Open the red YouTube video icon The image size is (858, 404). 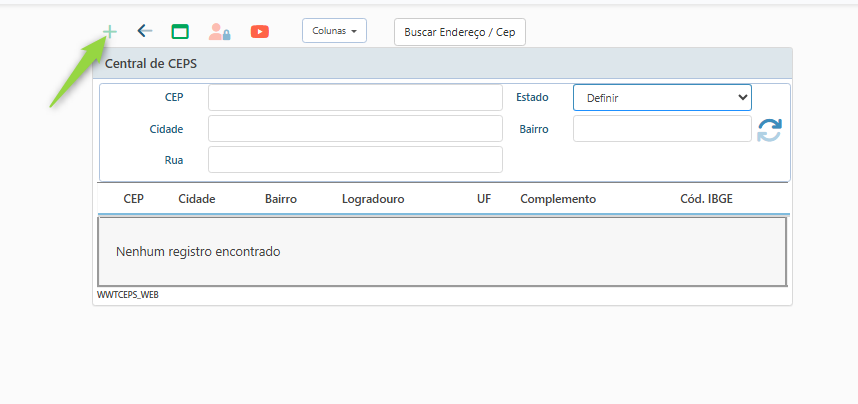260,31
